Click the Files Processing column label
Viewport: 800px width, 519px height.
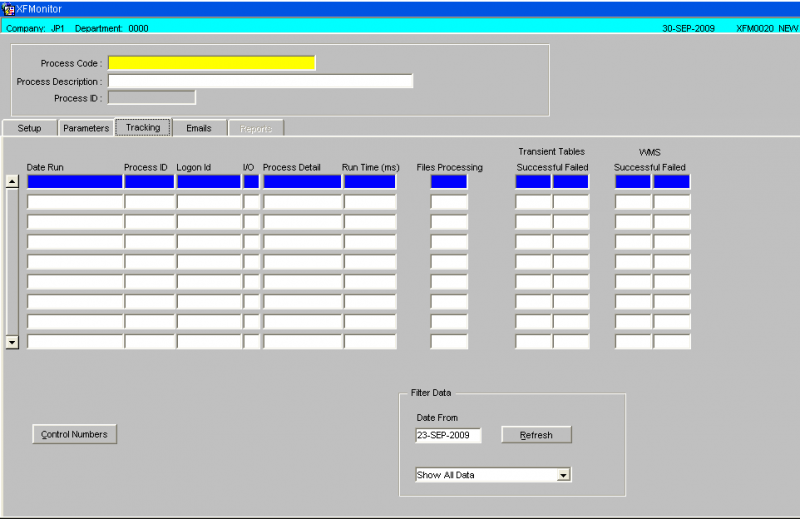[449, 167]
